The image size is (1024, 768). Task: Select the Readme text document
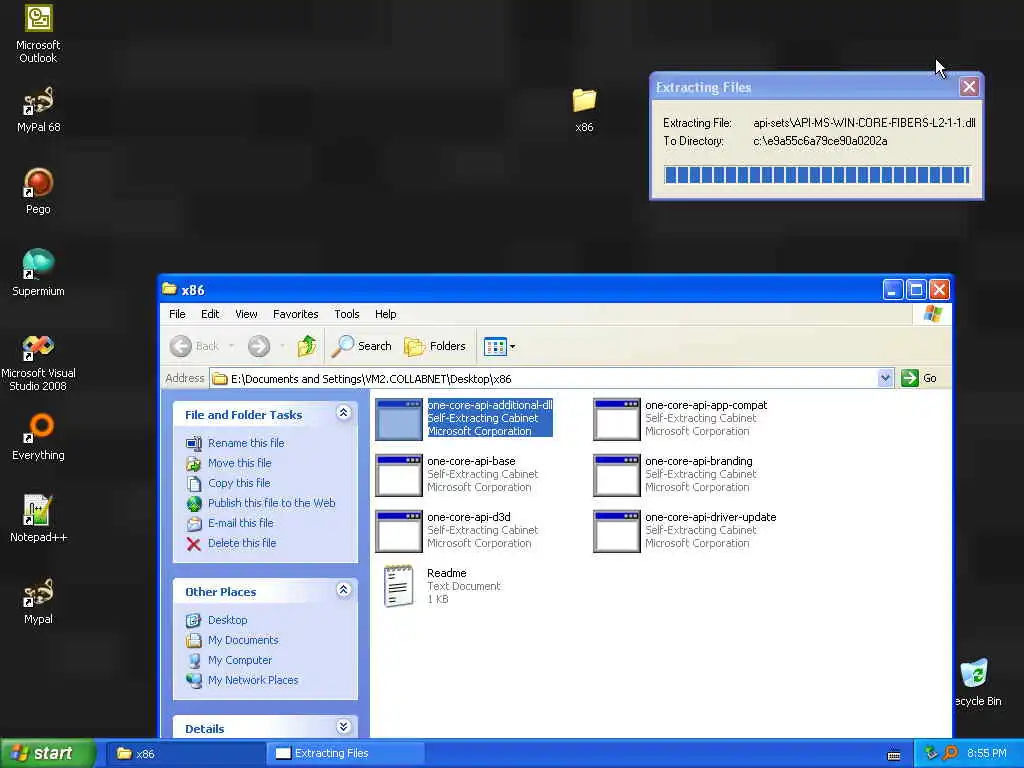[441, 586]
